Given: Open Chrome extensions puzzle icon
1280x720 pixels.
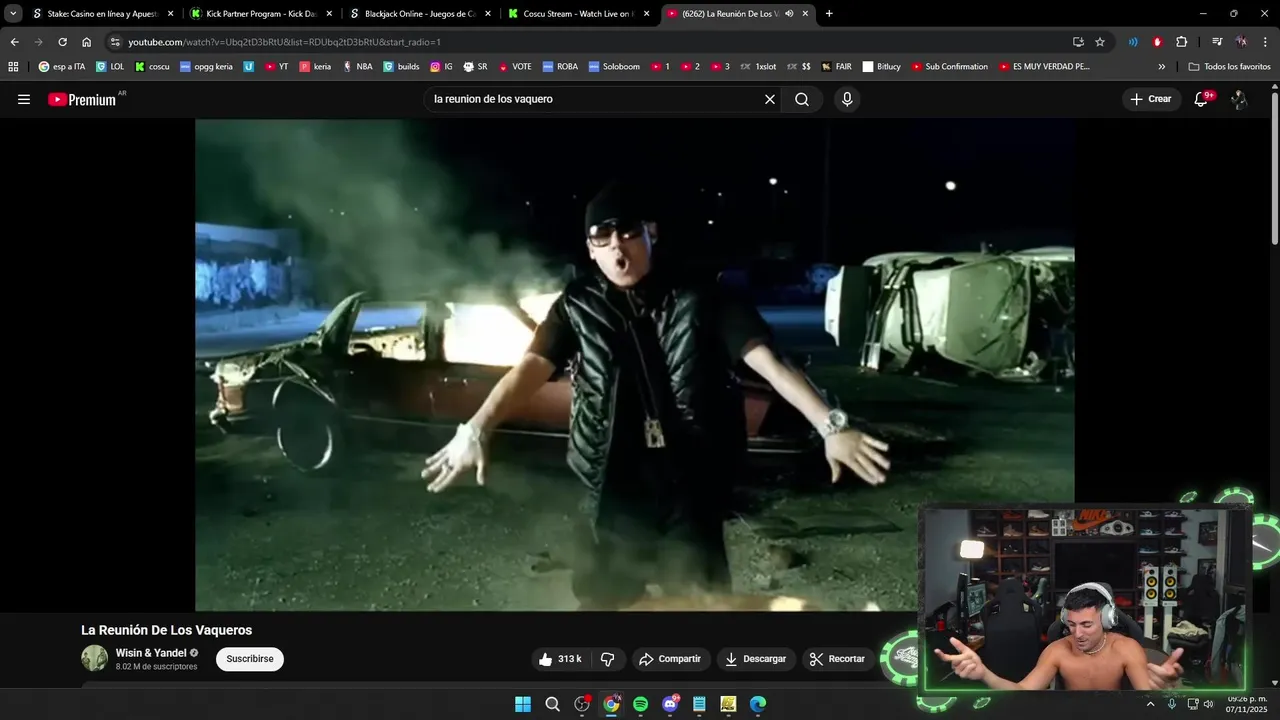Looking at the screenshot, I should (1182, 42).
